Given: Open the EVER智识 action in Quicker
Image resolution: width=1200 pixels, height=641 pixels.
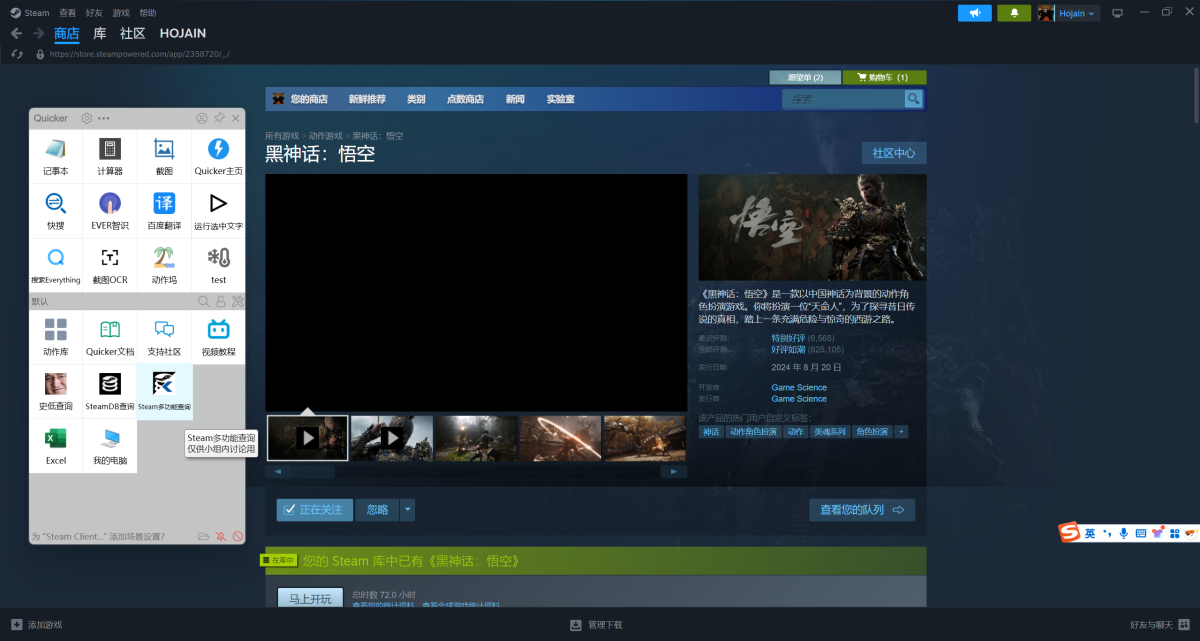Looking at the screenshot, I should (110, 211).
